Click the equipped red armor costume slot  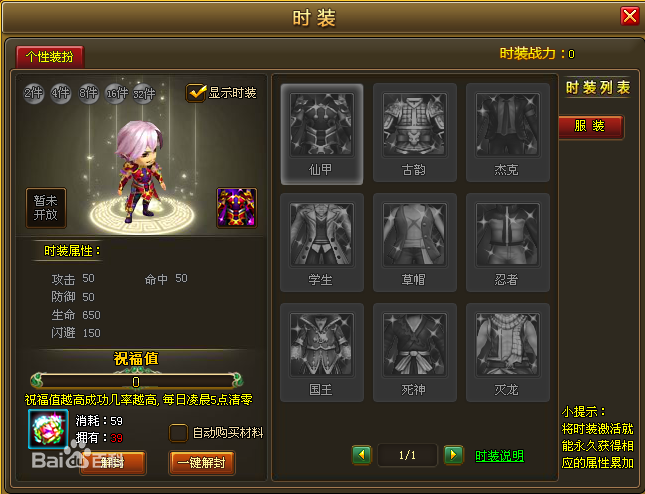tap(237, 208)
